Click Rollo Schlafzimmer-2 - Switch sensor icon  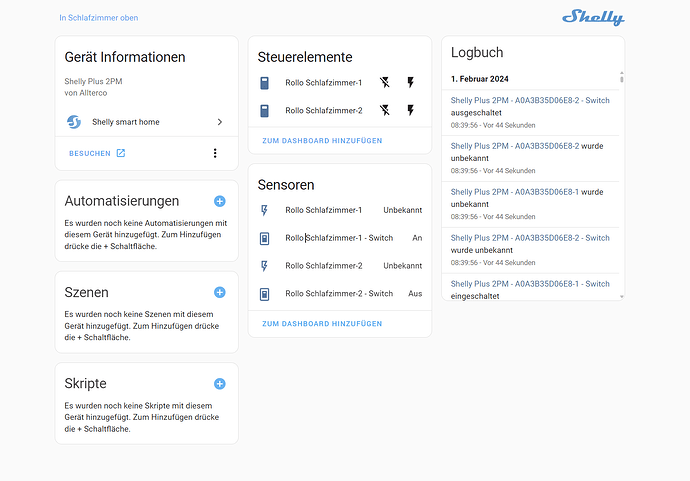[264, 294]
